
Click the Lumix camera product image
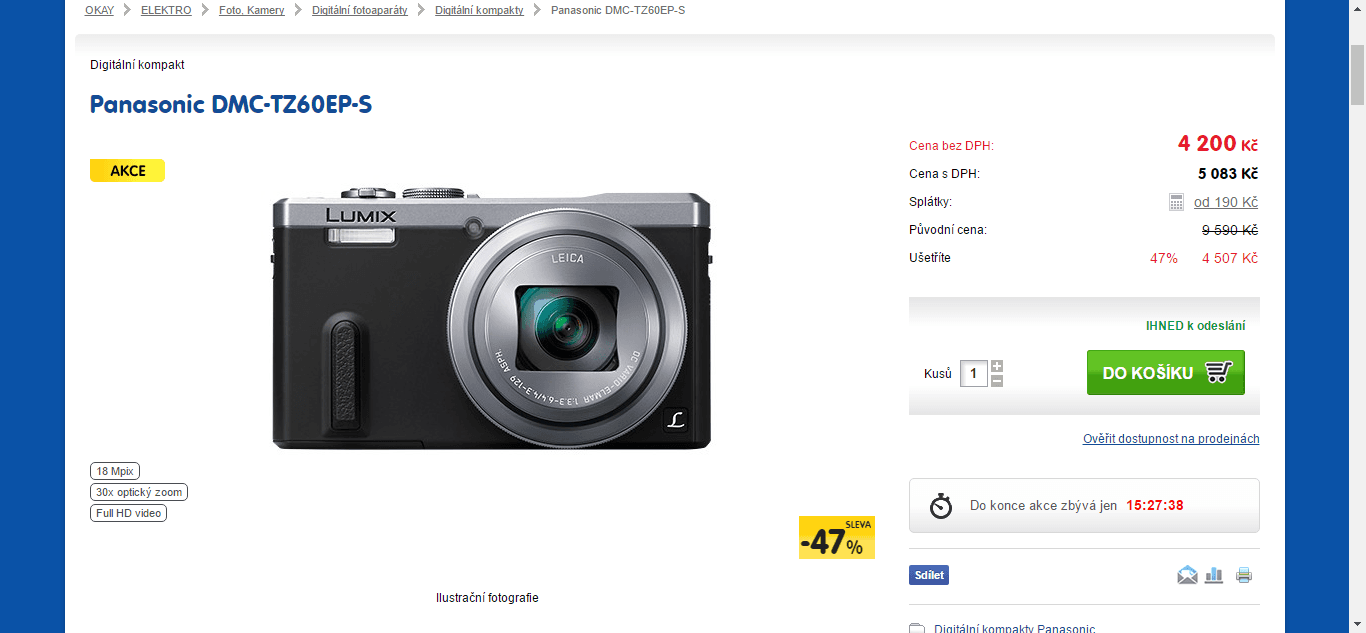point(491,318)
